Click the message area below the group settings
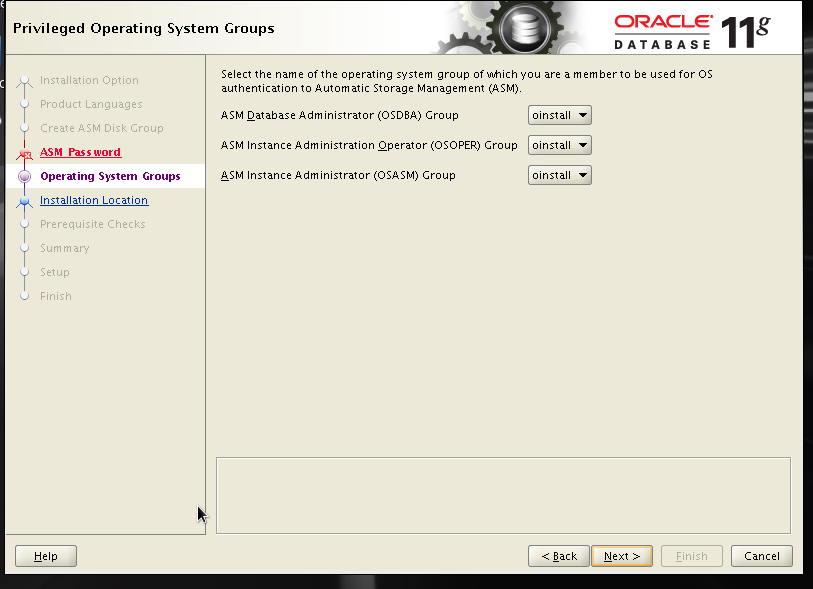The width and height of the screenshot is (813, 589). point(503,492)
